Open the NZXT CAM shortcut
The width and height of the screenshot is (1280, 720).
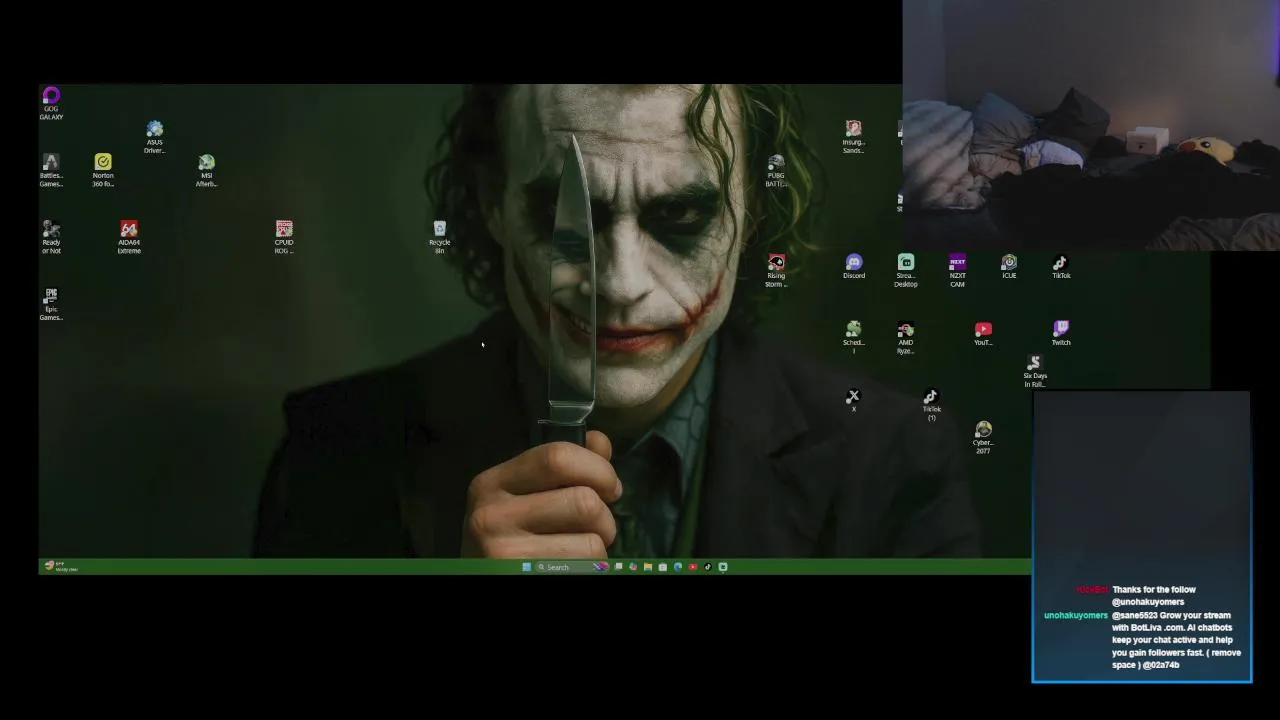[x=957, y=271]
